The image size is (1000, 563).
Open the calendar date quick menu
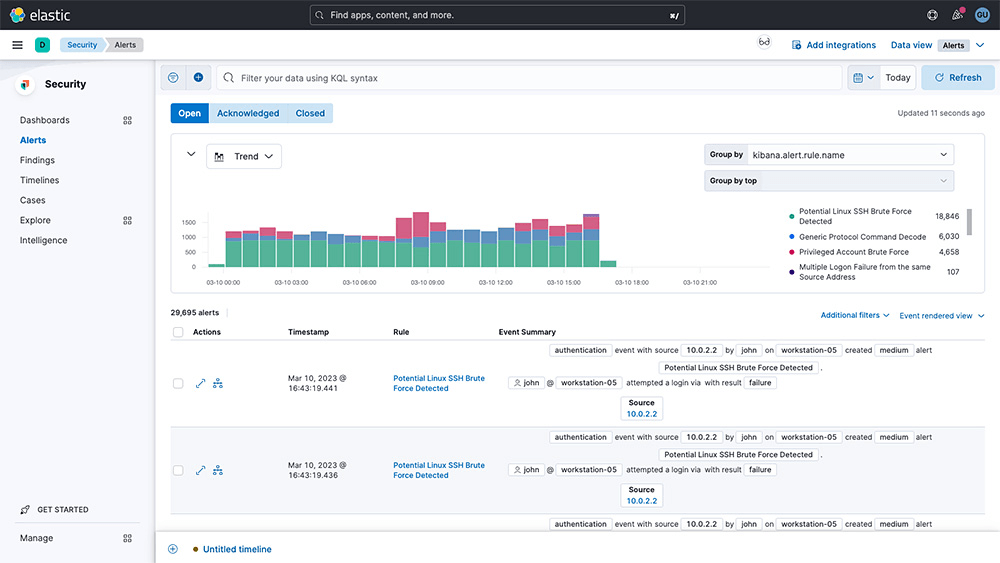864,78
